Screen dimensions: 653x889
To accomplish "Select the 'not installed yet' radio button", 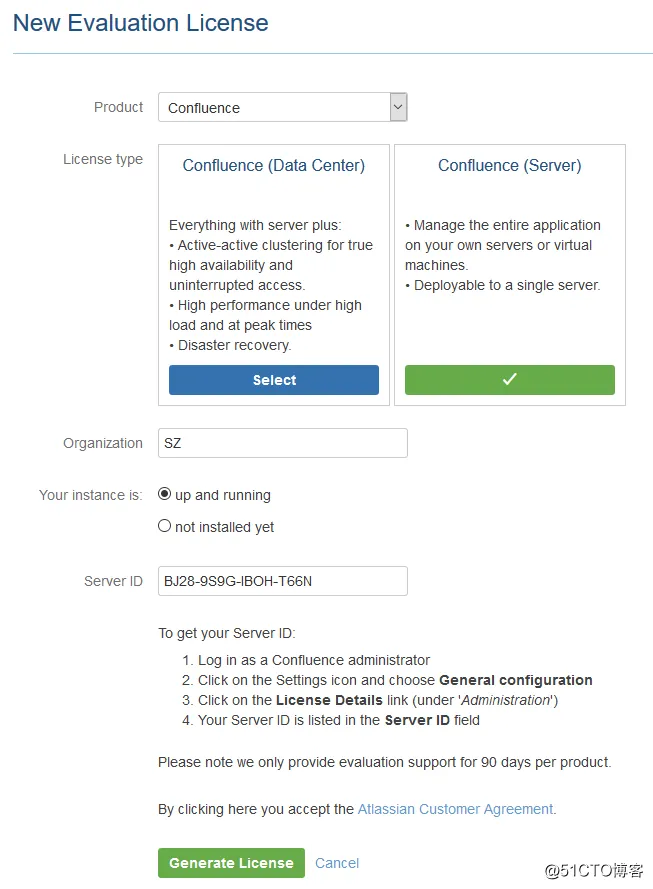I will [165, 526].
